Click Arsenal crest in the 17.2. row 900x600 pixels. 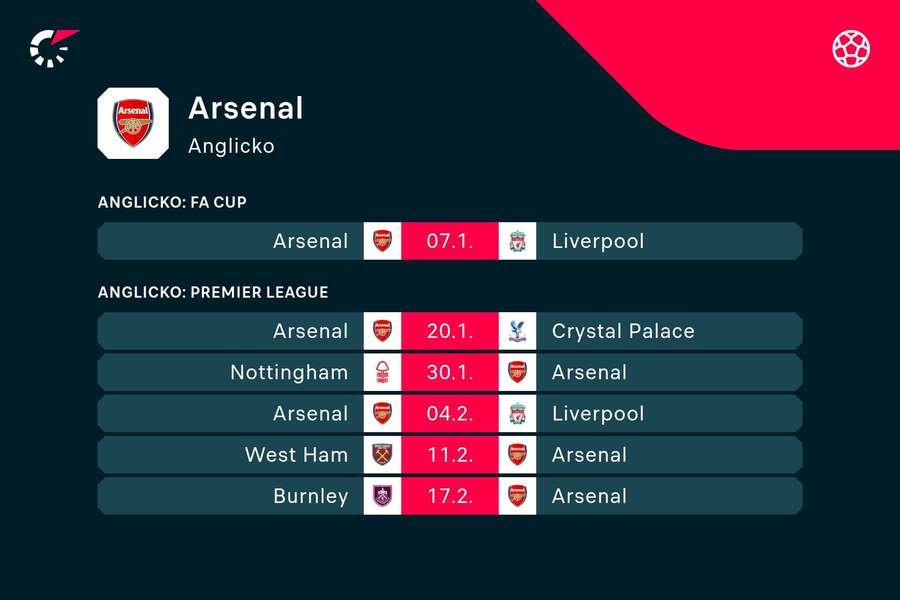click(517, 496)
